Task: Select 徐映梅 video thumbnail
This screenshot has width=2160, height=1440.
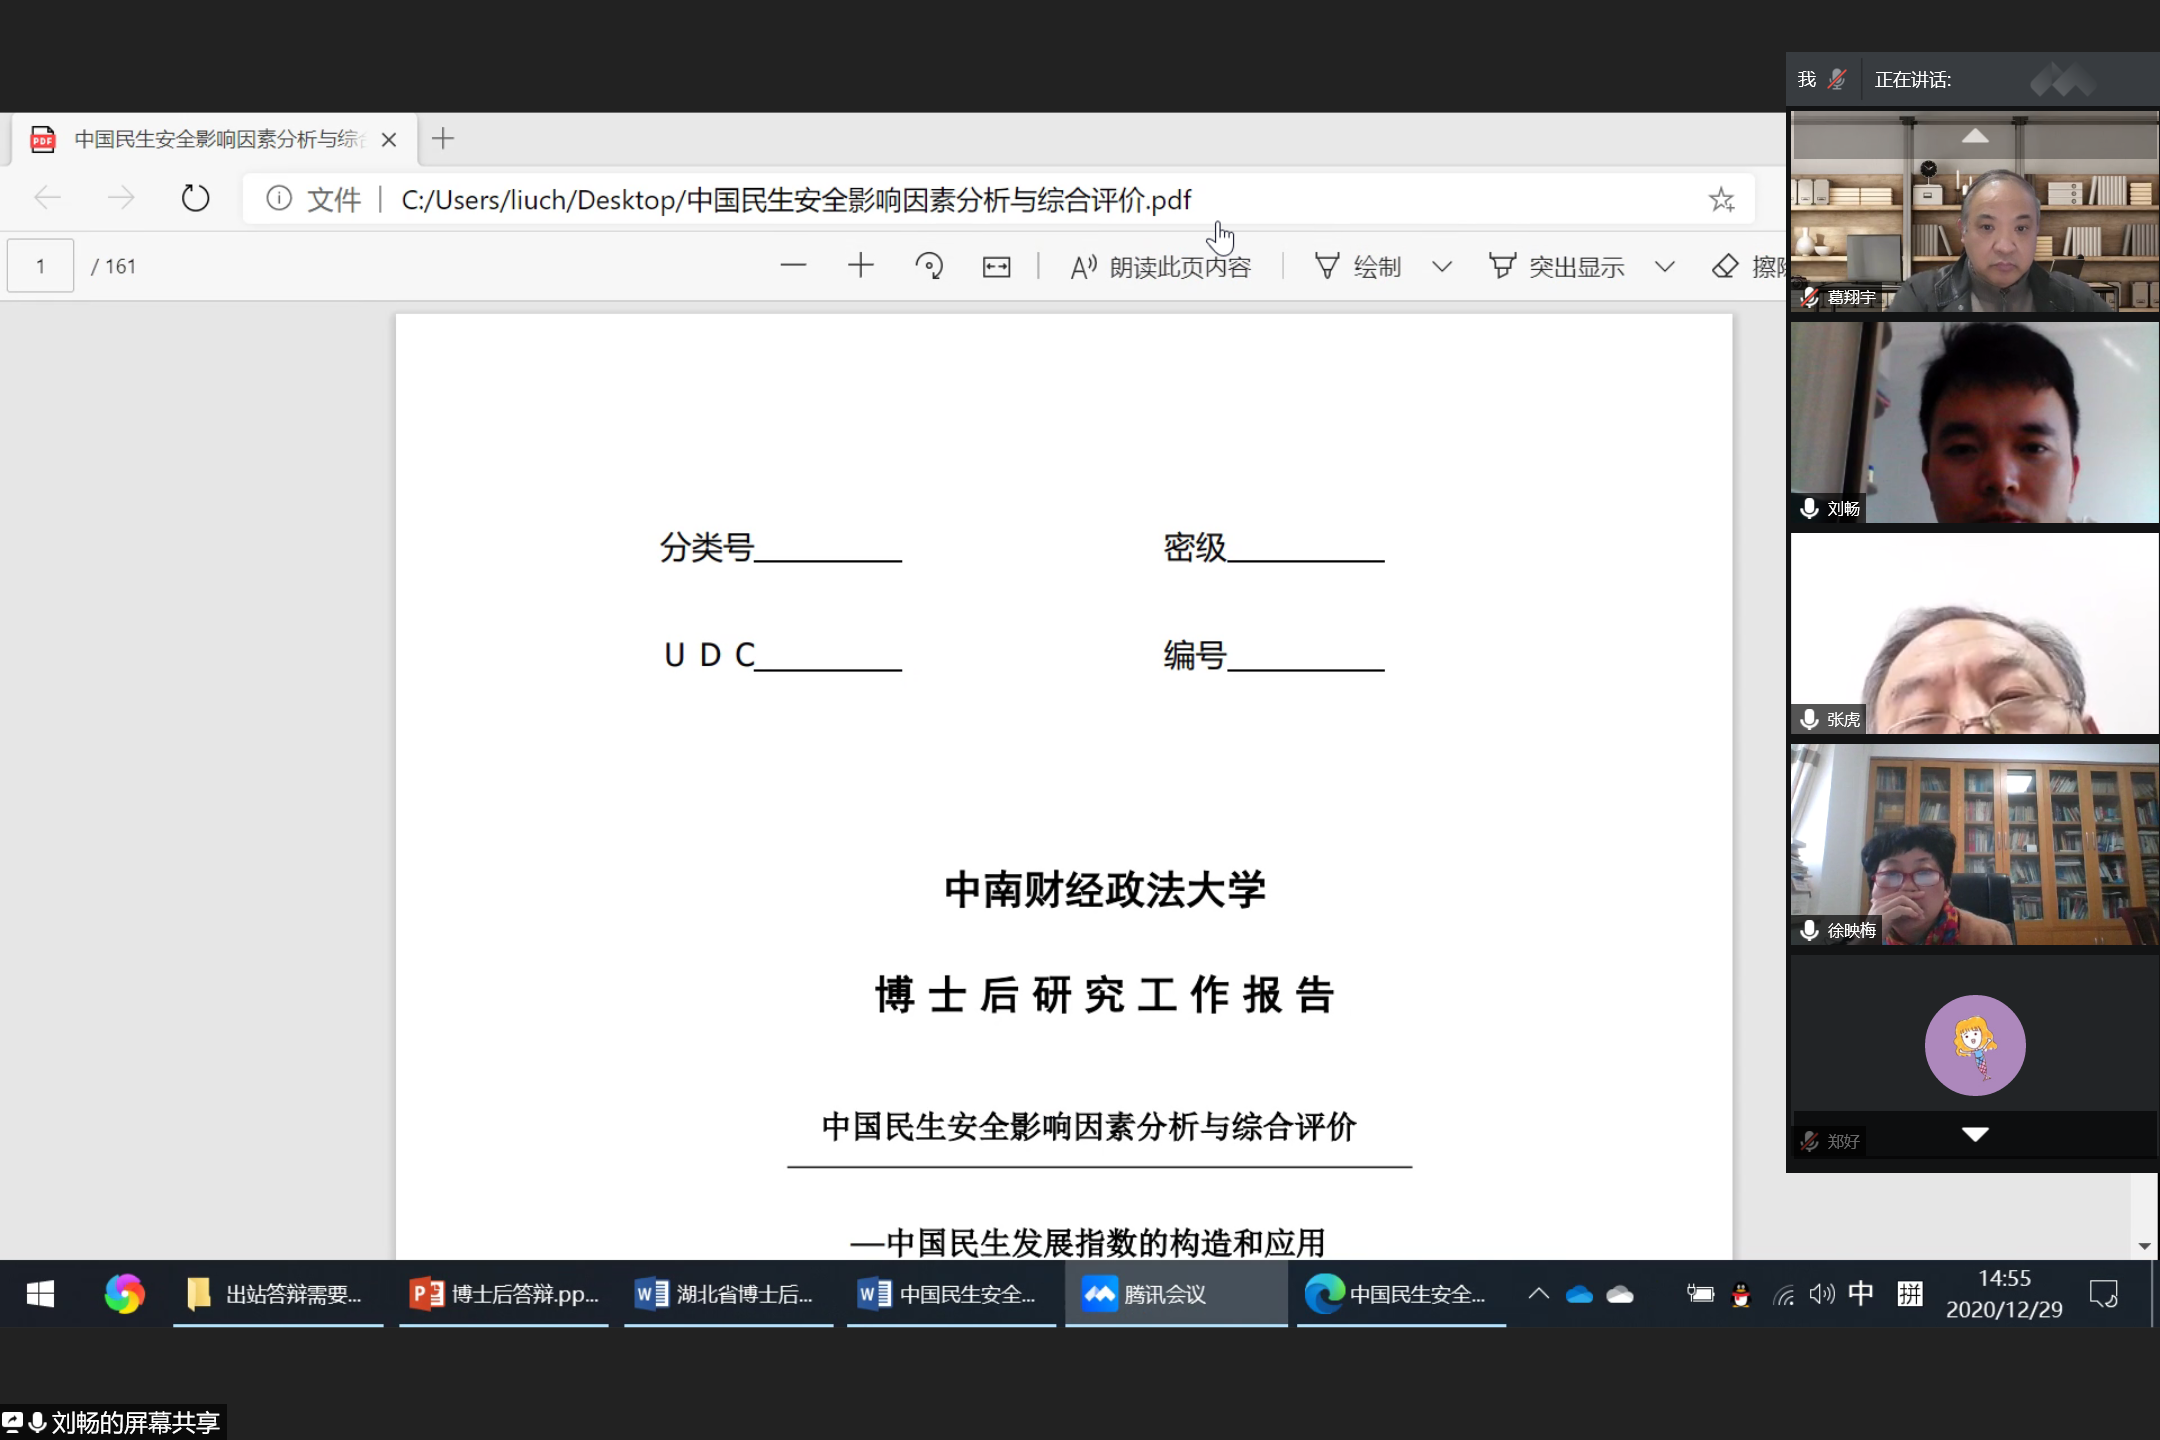Action: pyautogui.click(x=1974, y=844)
